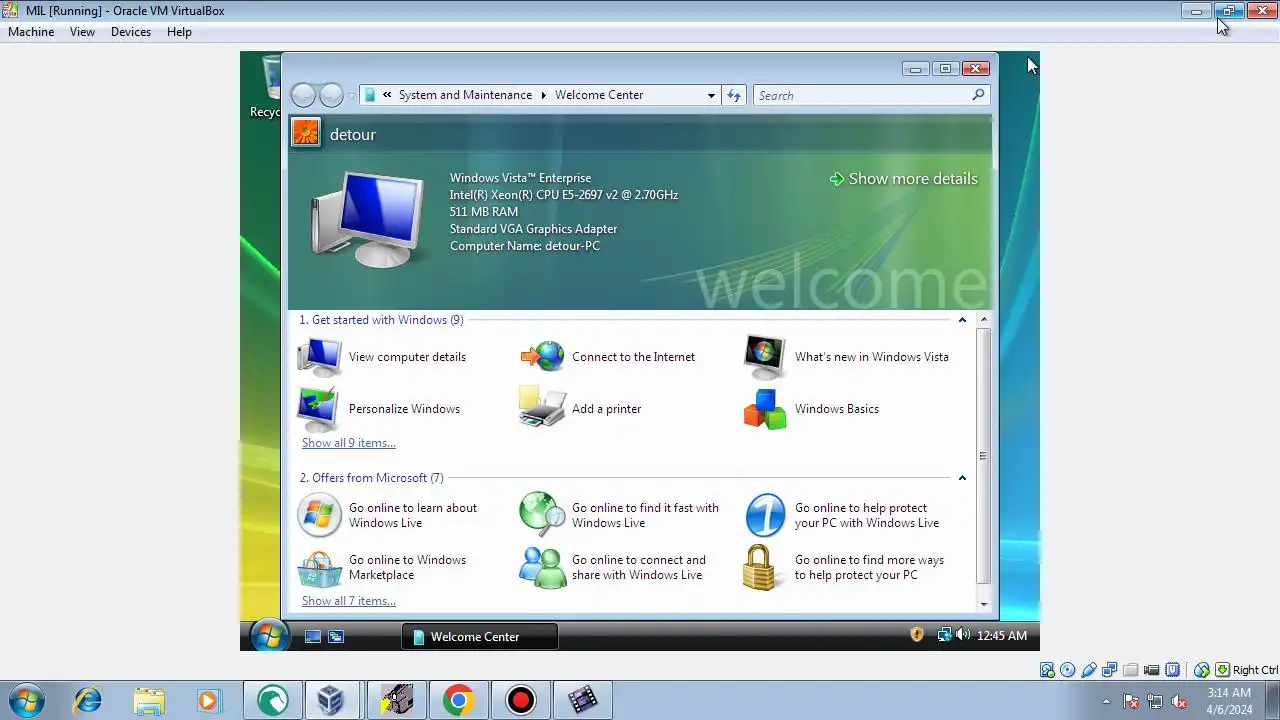Click Show Desktop quick launch icon in Vista
The width and height of the screenshot is (1280, 720).
point(313,636)
